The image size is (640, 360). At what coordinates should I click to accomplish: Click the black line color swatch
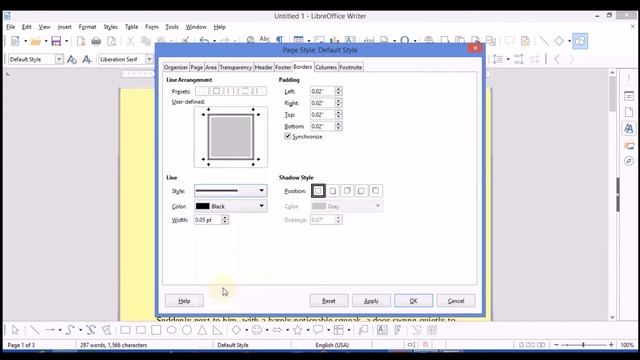(x=202, y=206)
